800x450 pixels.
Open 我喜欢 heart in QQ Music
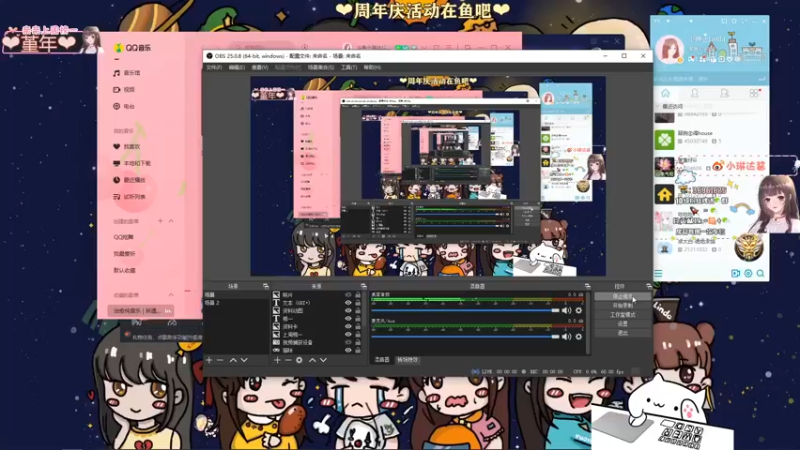(127, 147)
